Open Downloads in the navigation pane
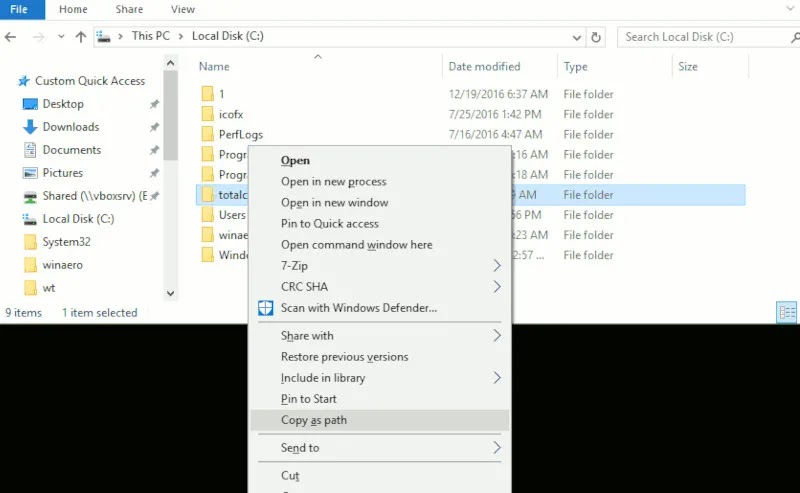800x493 pixels. click(x=71, y=127)
